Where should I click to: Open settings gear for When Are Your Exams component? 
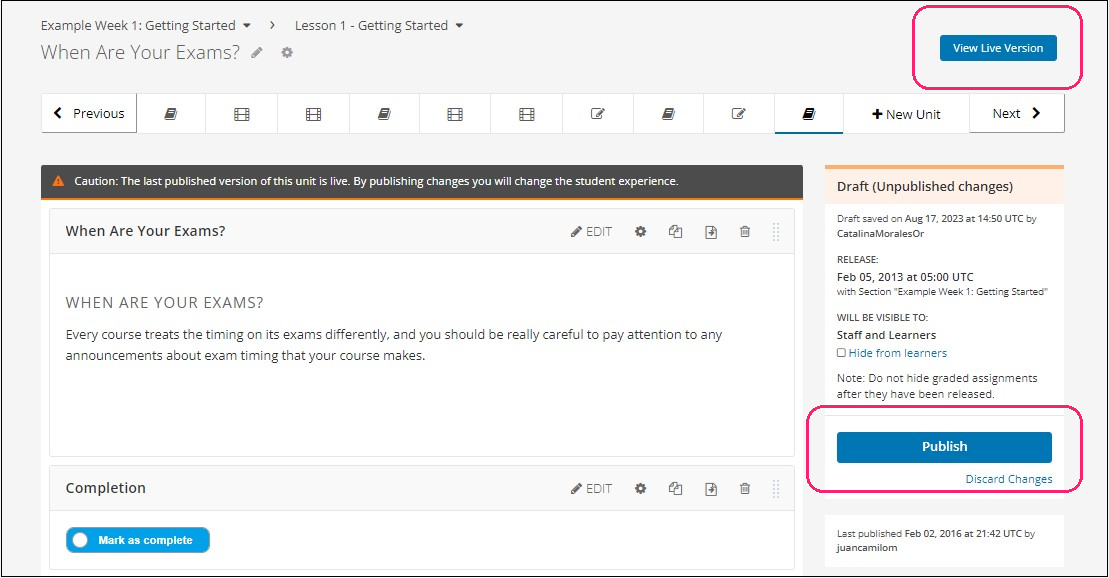point(641,232)
